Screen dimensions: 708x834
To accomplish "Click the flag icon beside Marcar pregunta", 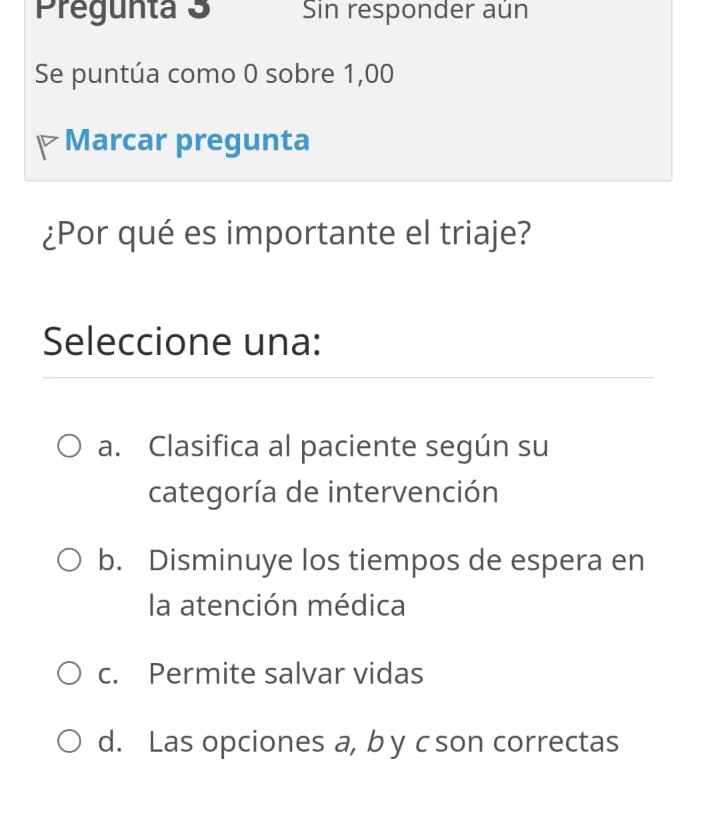I will point(46,141).
